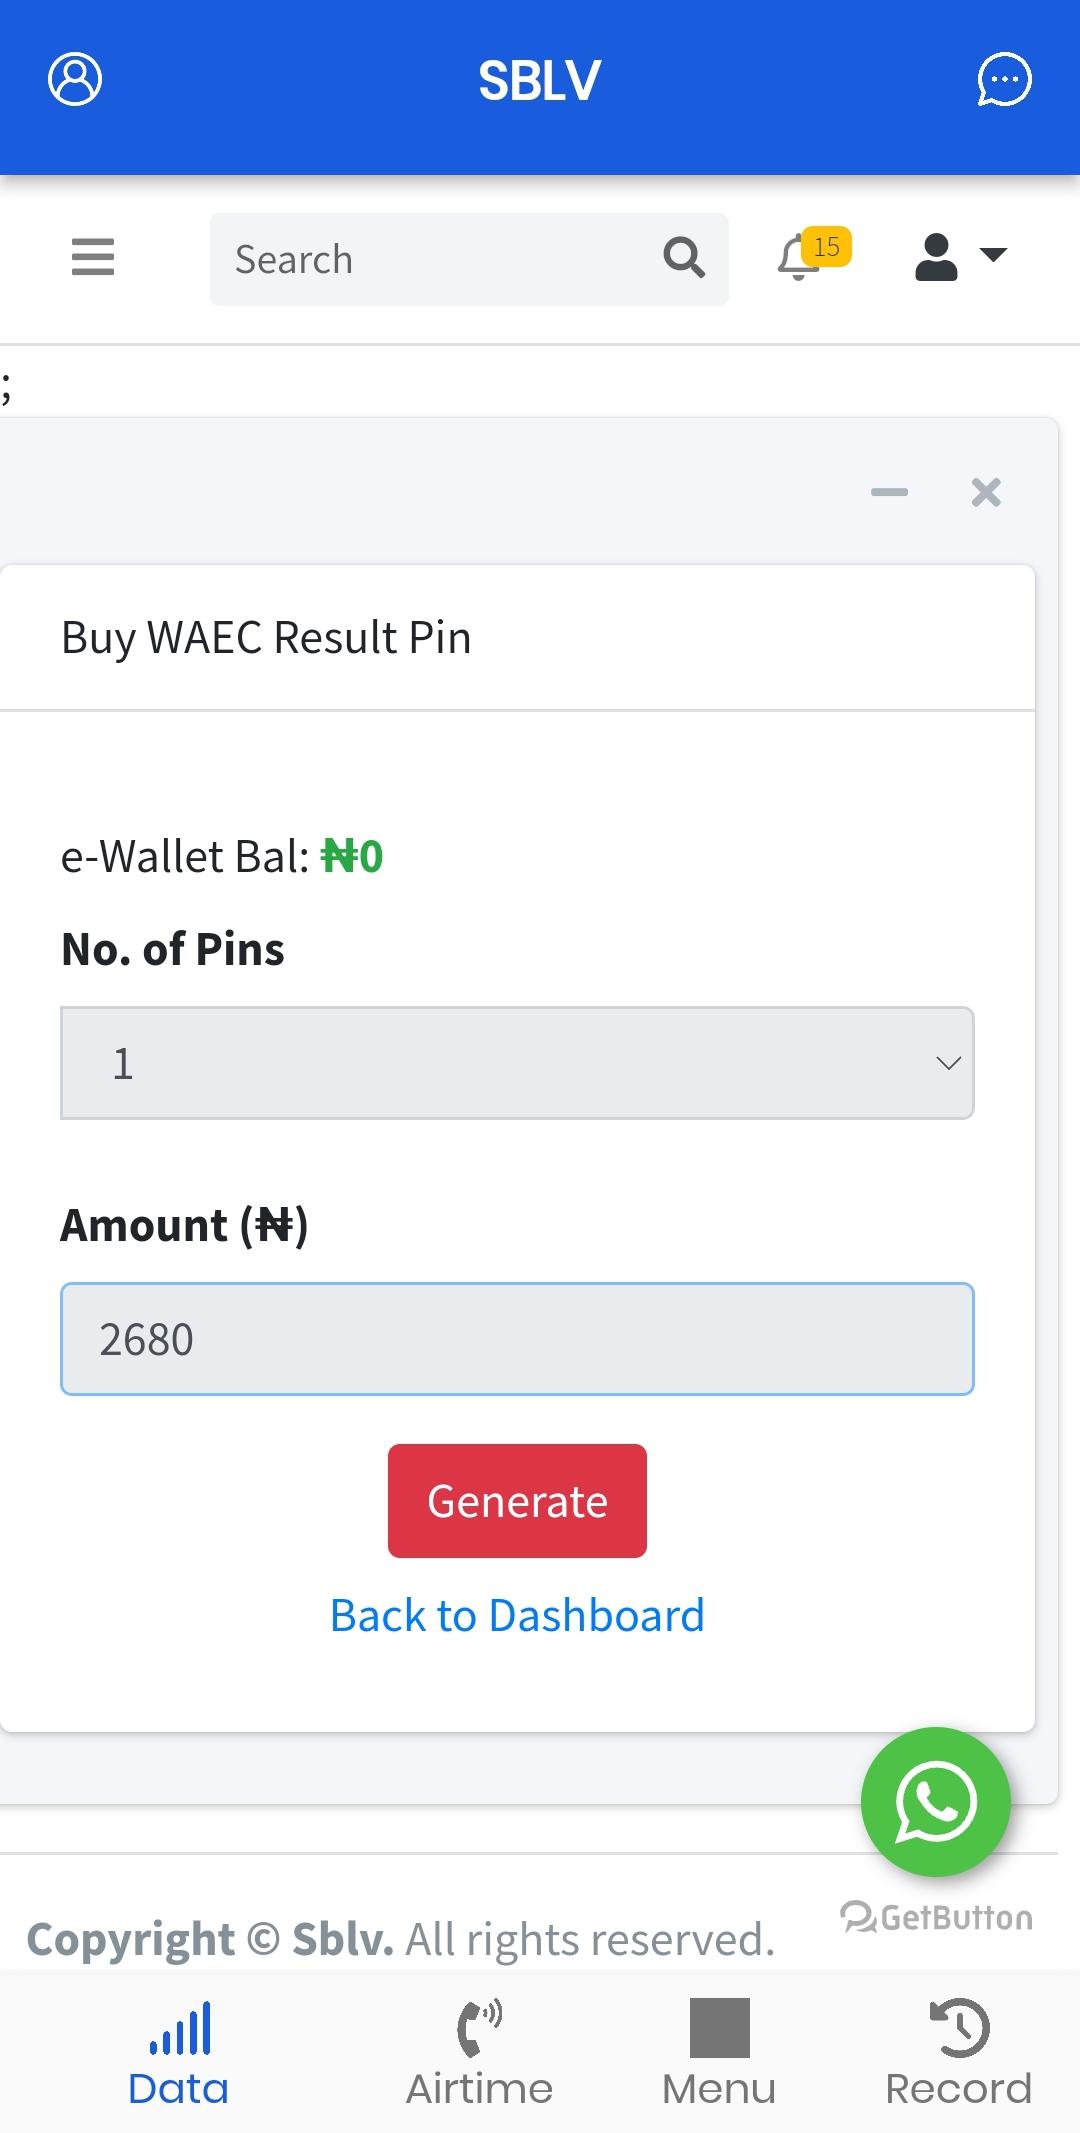Click the SBLV header title
Screen dimensions: 1080x2133
click(540, 81)
